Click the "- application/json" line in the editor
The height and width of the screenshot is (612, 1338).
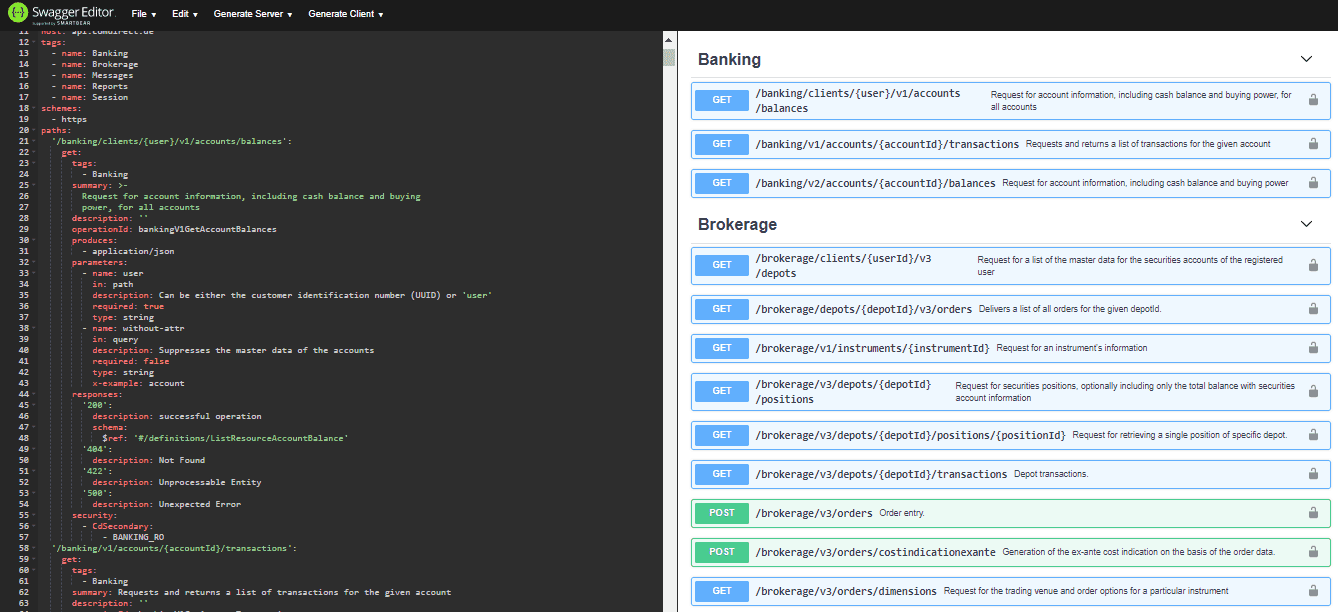pos(128,251)
